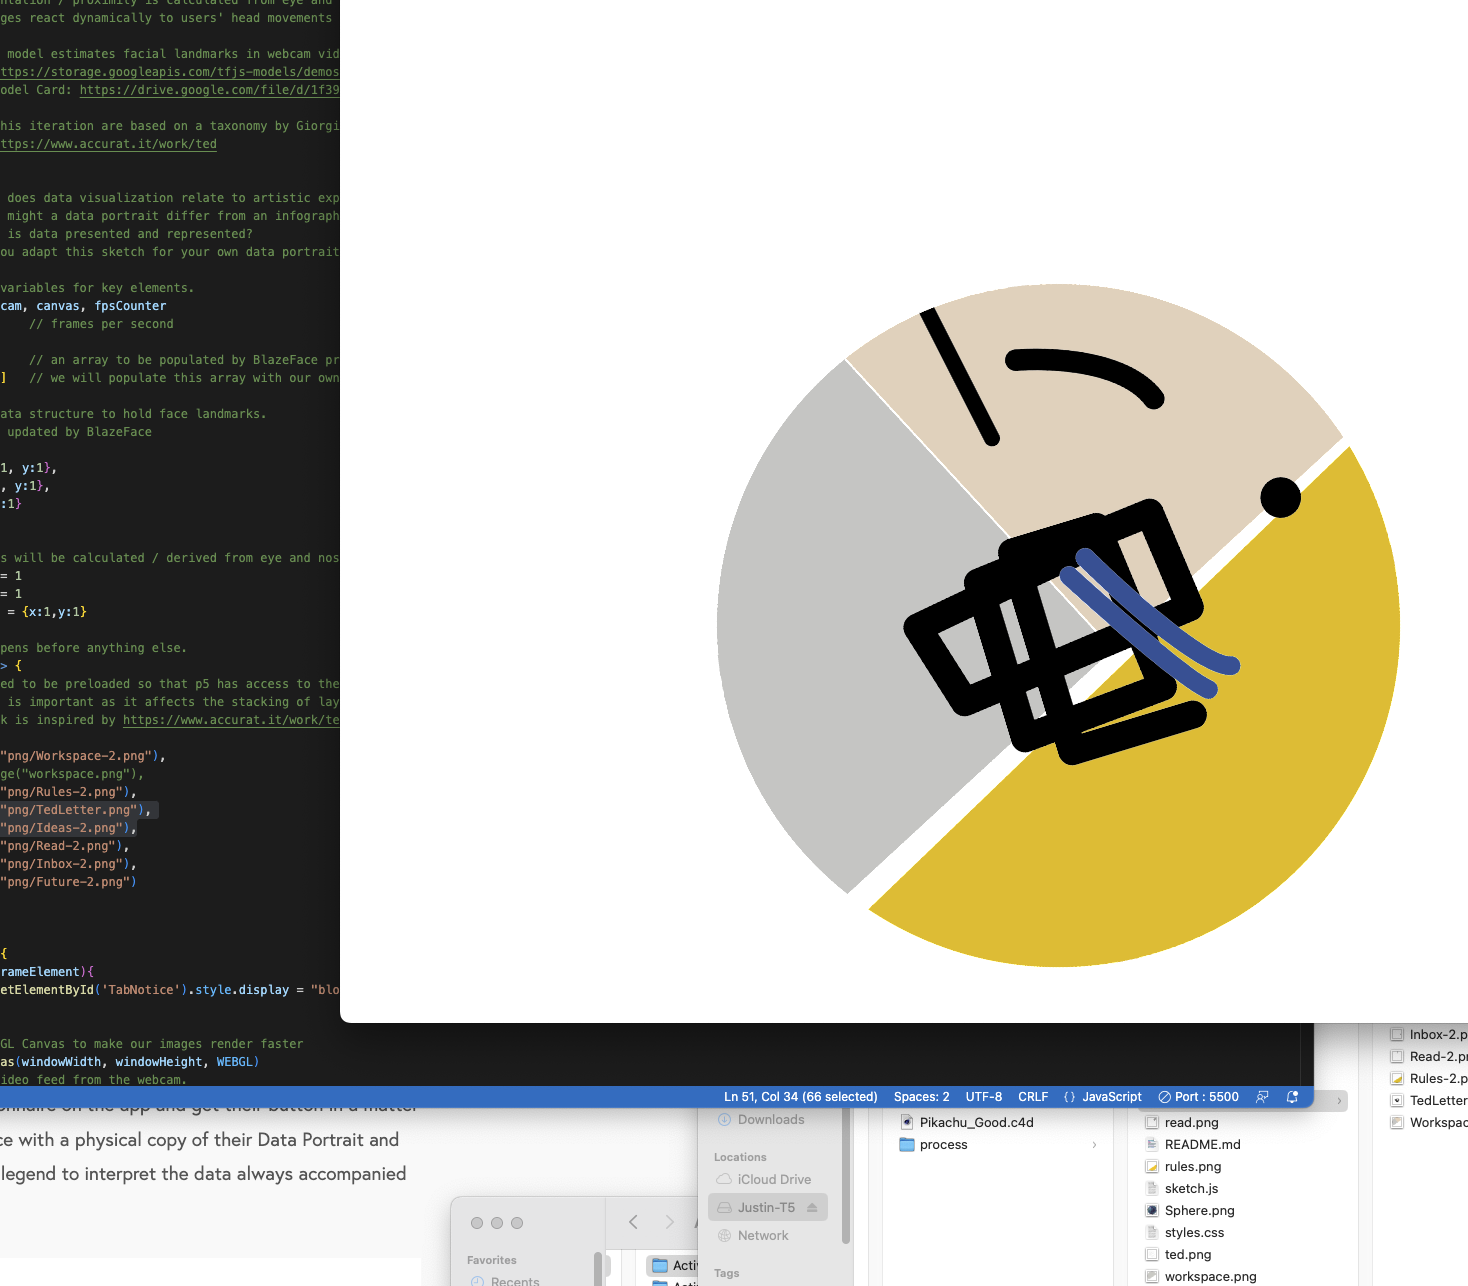
Task: Toggle the CRLF line ending setting
Action: point(1033,1097)
